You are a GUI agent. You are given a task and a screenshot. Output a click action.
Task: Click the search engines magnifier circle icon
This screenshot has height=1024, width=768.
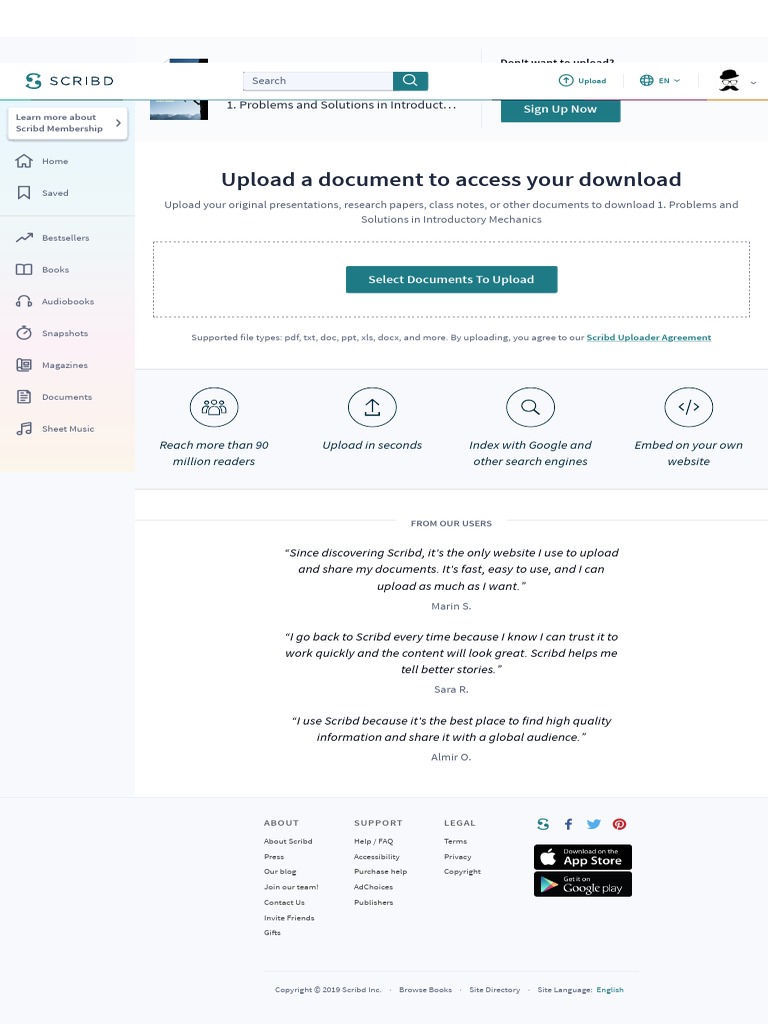click(x=530, y=407)
